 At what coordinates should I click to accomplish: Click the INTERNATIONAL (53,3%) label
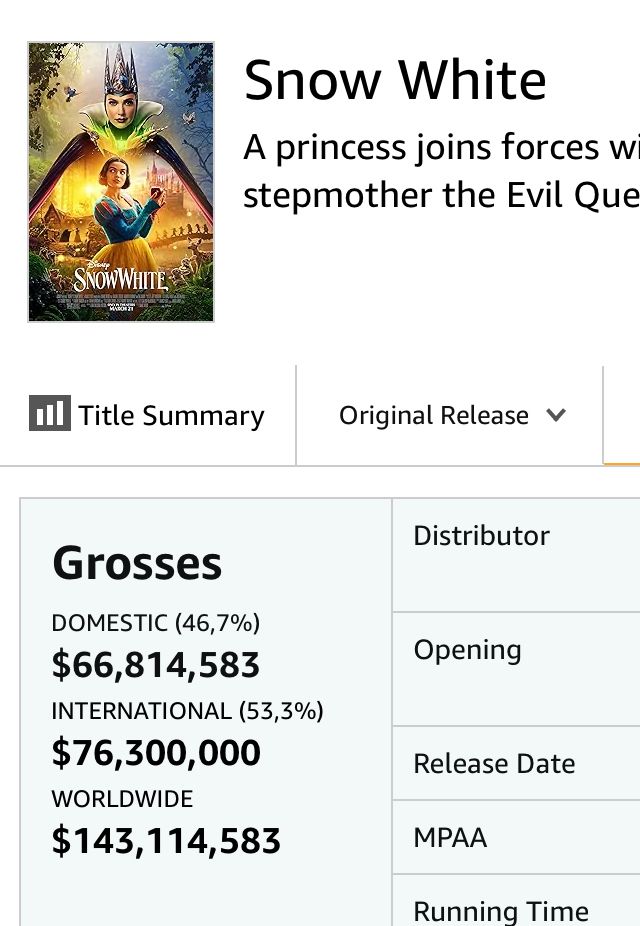[187, 711]
